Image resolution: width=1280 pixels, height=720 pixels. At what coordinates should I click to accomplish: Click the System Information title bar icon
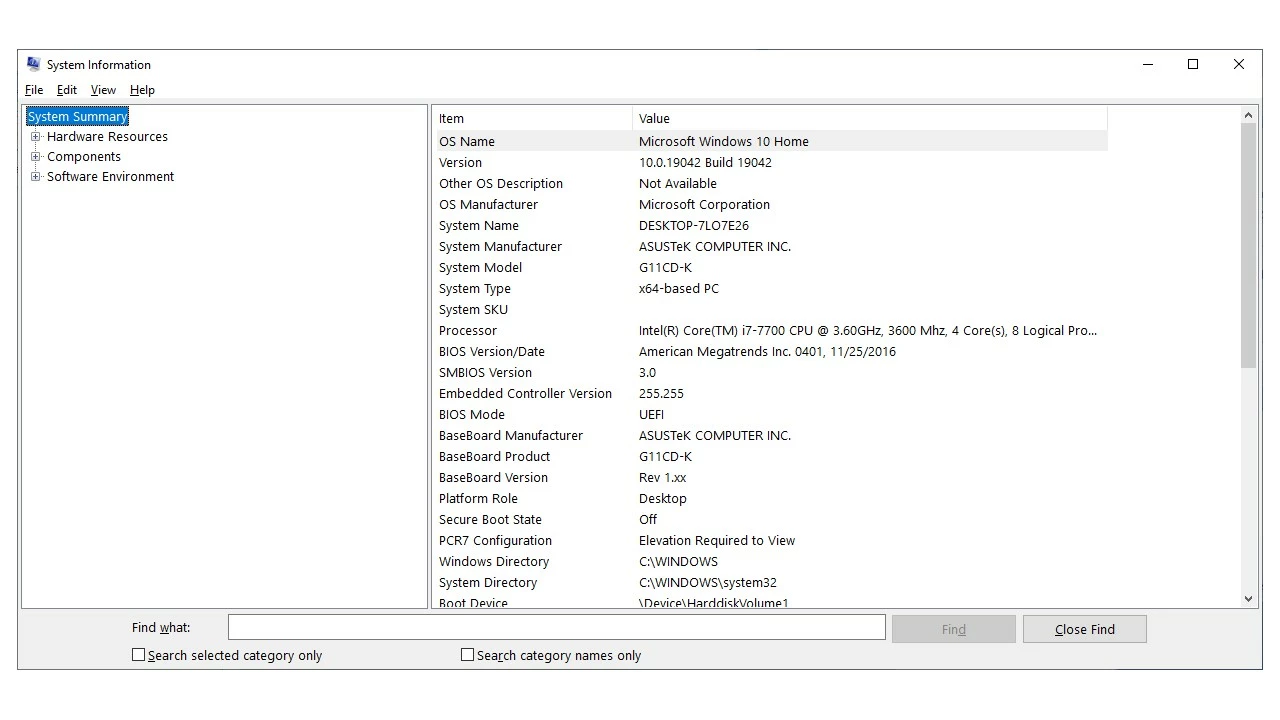coord(33,64)
